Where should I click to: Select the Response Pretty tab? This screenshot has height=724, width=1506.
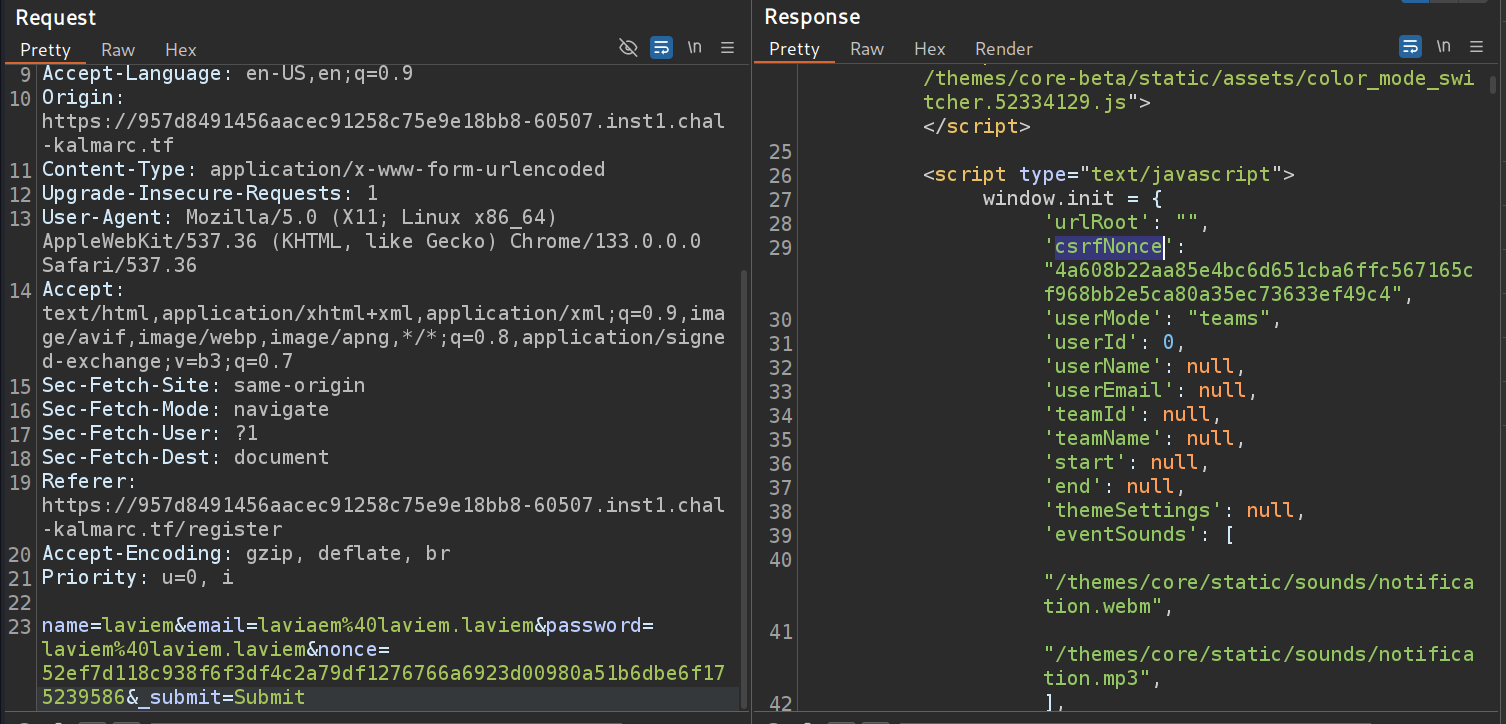[x=795, y=48]
